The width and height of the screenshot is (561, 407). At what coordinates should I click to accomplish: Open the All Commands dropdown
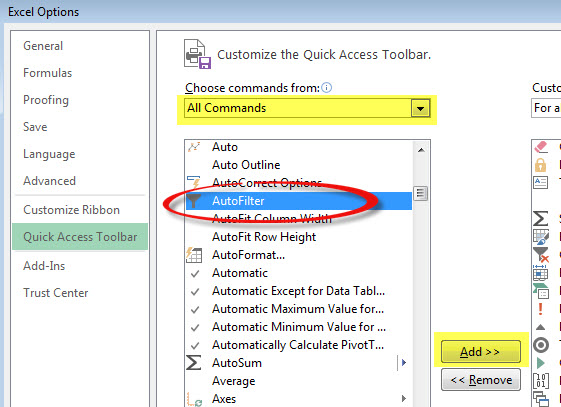click(307, 108)
